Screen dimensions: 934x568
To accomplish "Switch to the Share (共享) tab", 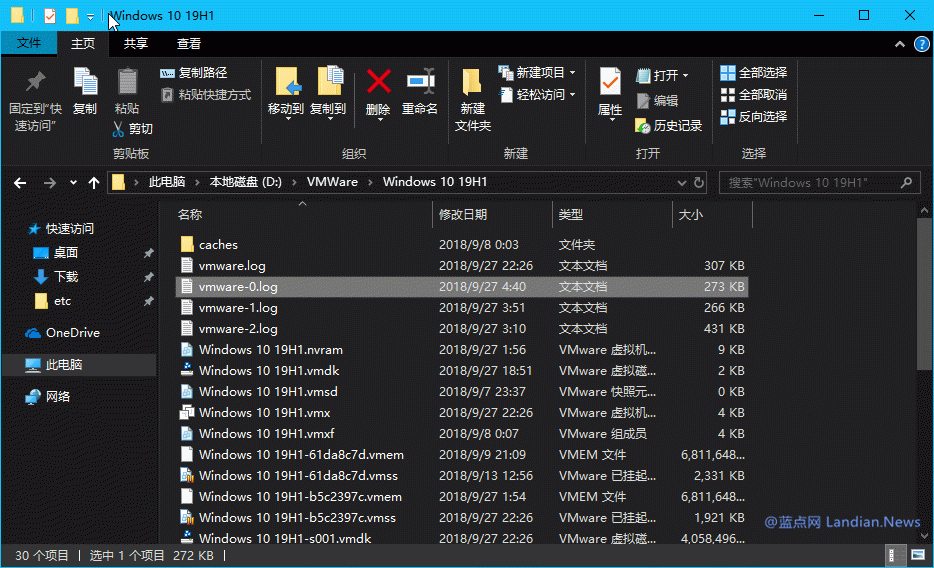I will 136,43.
